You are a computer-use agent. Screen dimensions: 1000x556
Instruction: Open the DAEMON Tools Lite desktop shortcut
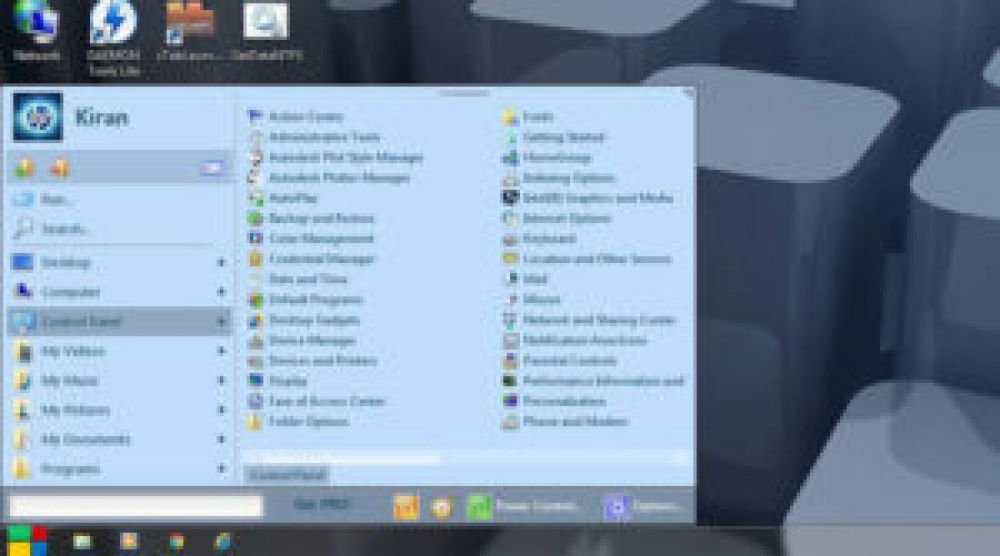coord(114,40)
